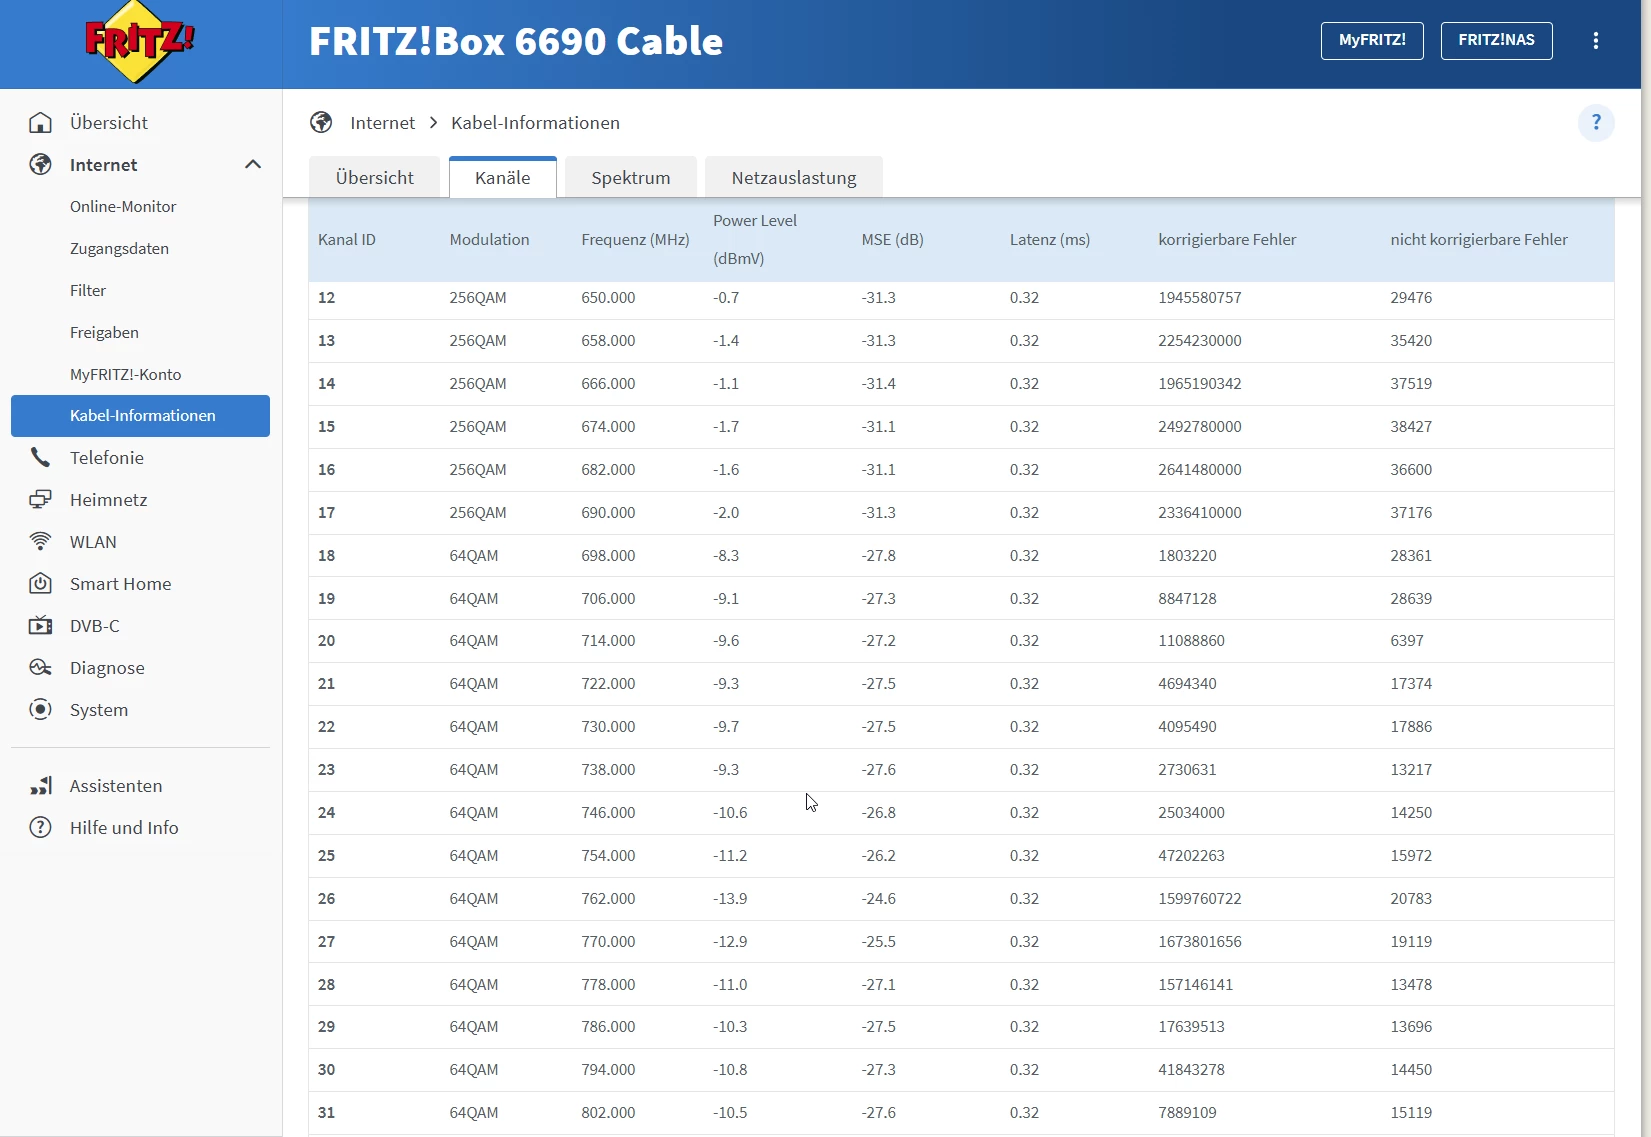The width and height of the screenshot is (1651, 1137).
Task: Click the Diagnose icon
Action: pos(40,668)
